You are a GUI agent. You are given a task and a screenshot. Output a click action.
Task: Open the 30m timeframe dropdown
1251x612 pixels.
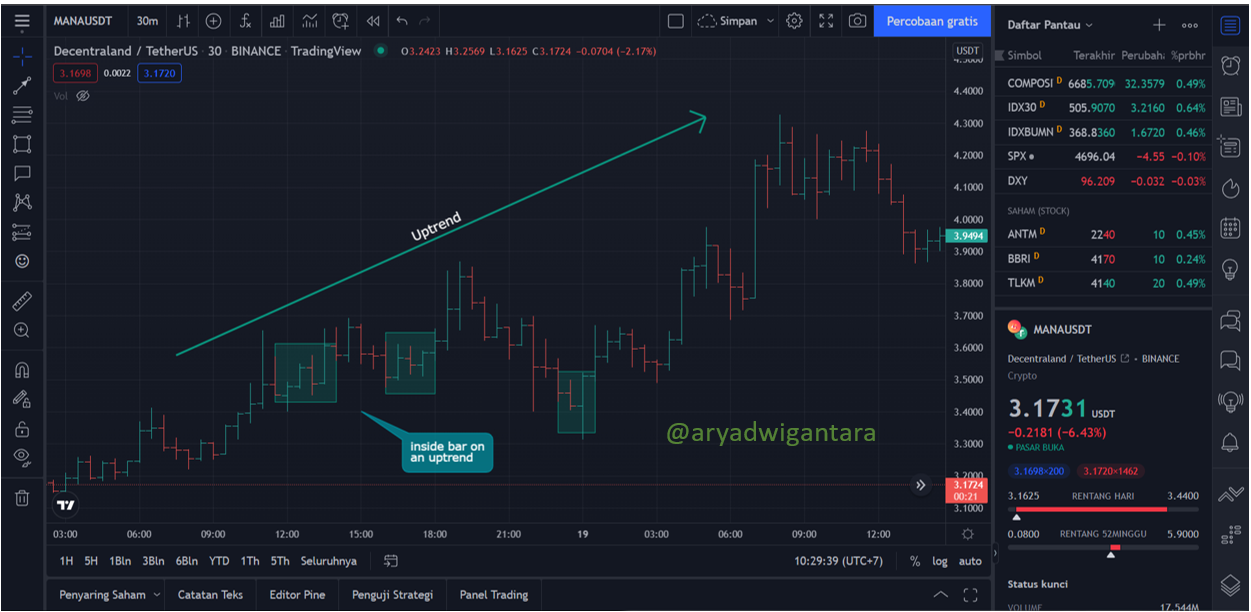(x=147, y=20)
